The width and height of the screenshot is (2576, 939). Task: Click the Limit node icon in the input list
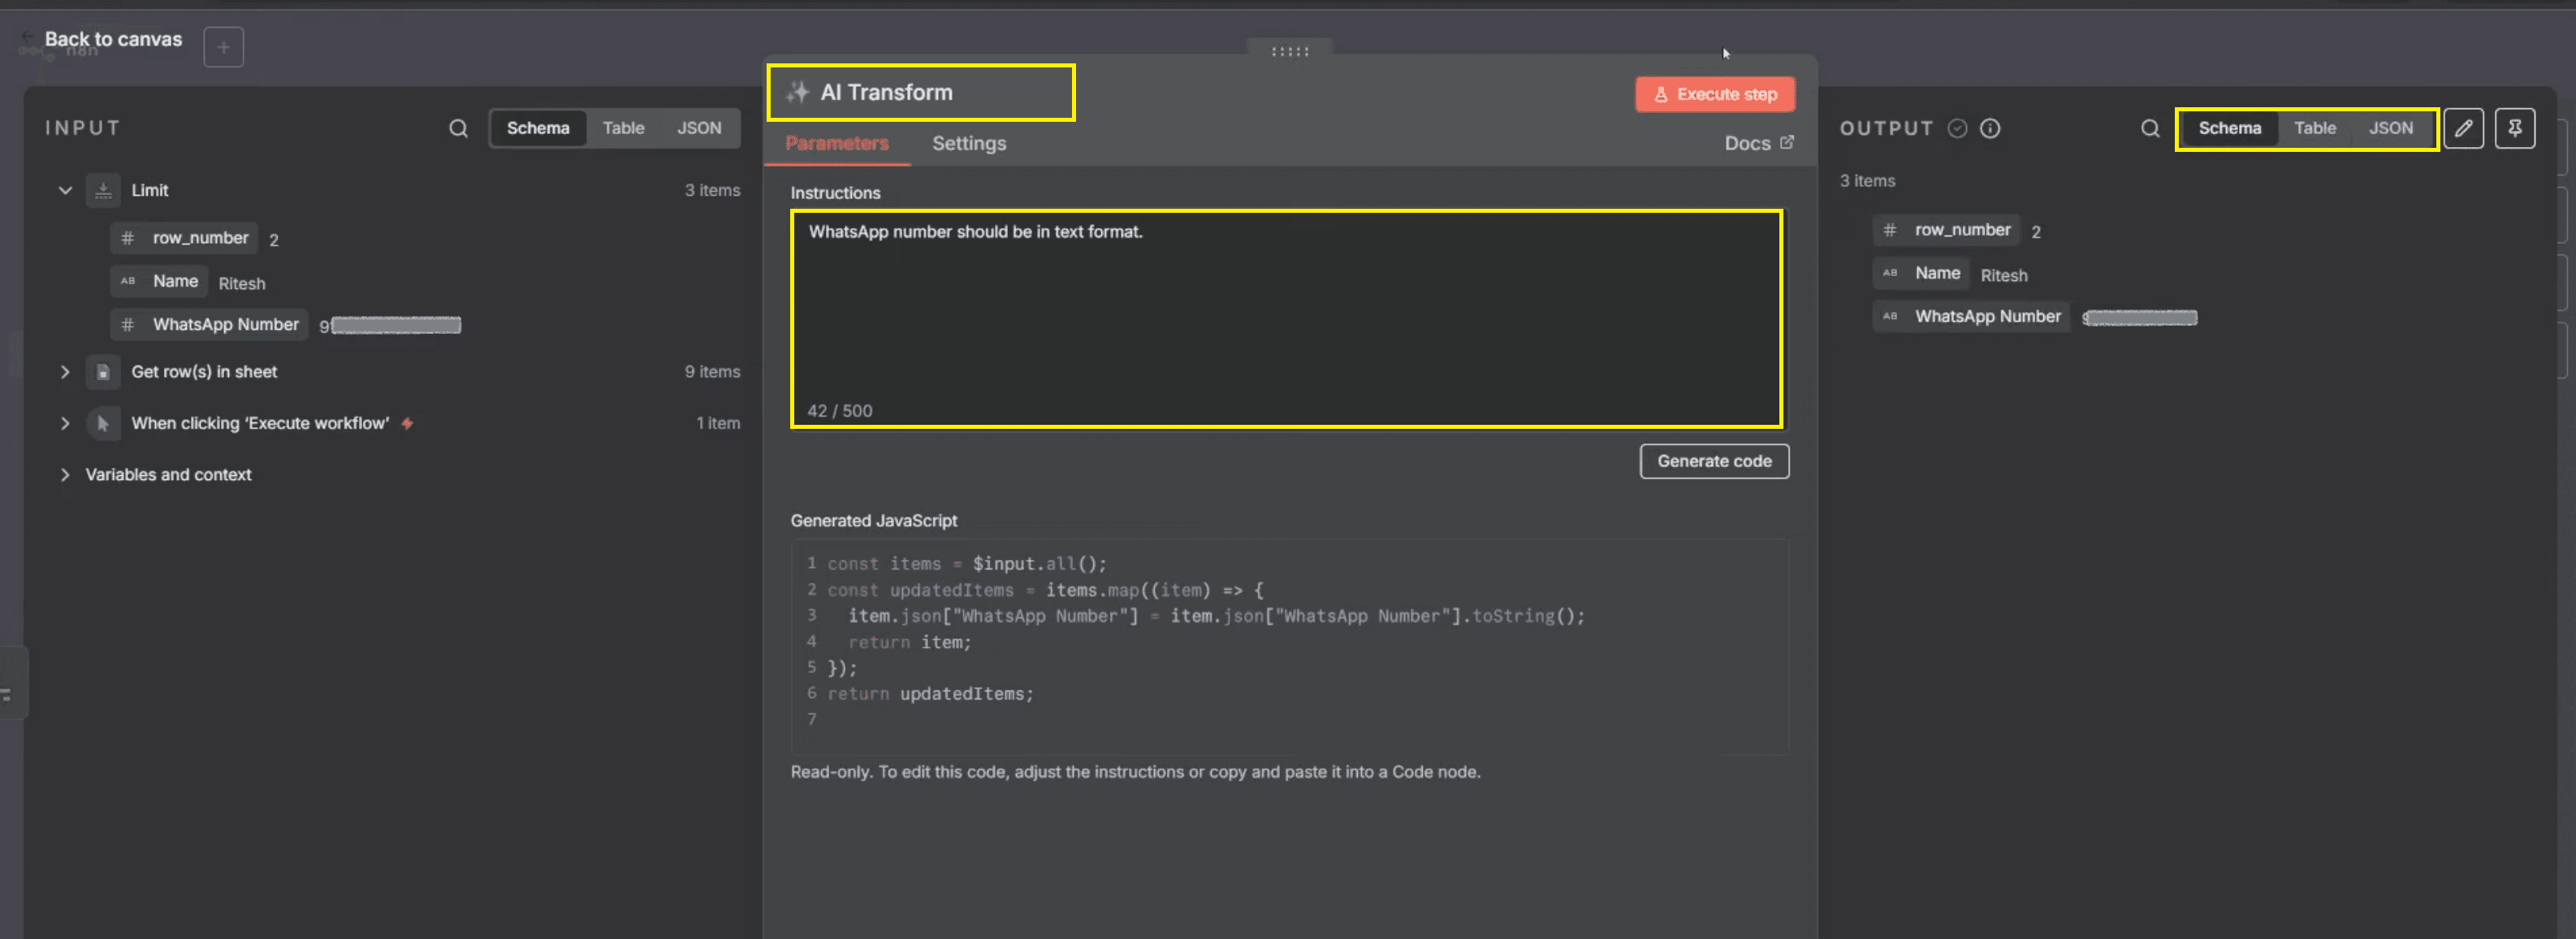point(104,190)
